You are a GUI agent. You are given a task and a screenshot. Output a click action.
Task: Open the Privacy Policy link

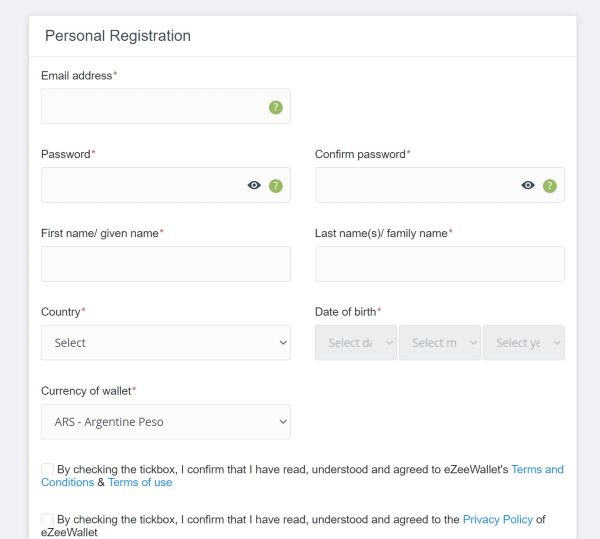[x=497, y=519]
